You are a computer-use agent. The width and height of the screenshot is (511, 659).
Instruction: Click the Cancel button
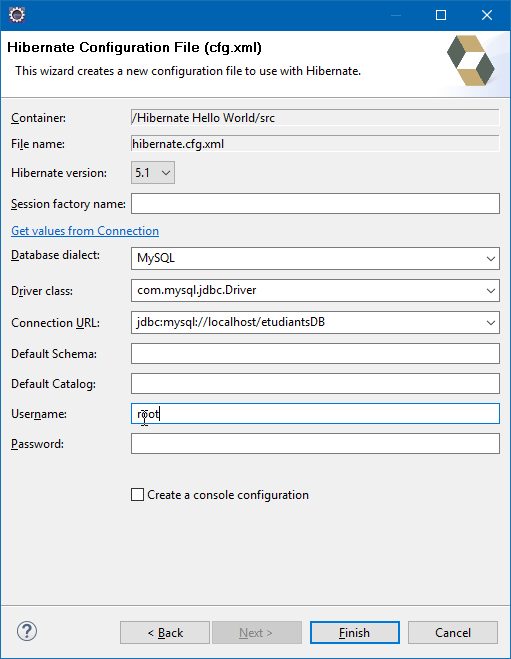(453, 633)
